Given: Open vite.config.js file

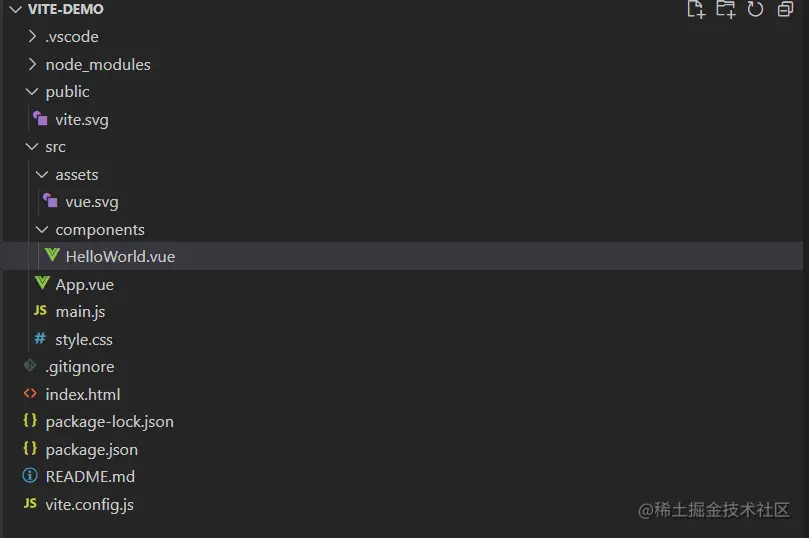Looking at the screenshot, I should [x=89, y=504].
